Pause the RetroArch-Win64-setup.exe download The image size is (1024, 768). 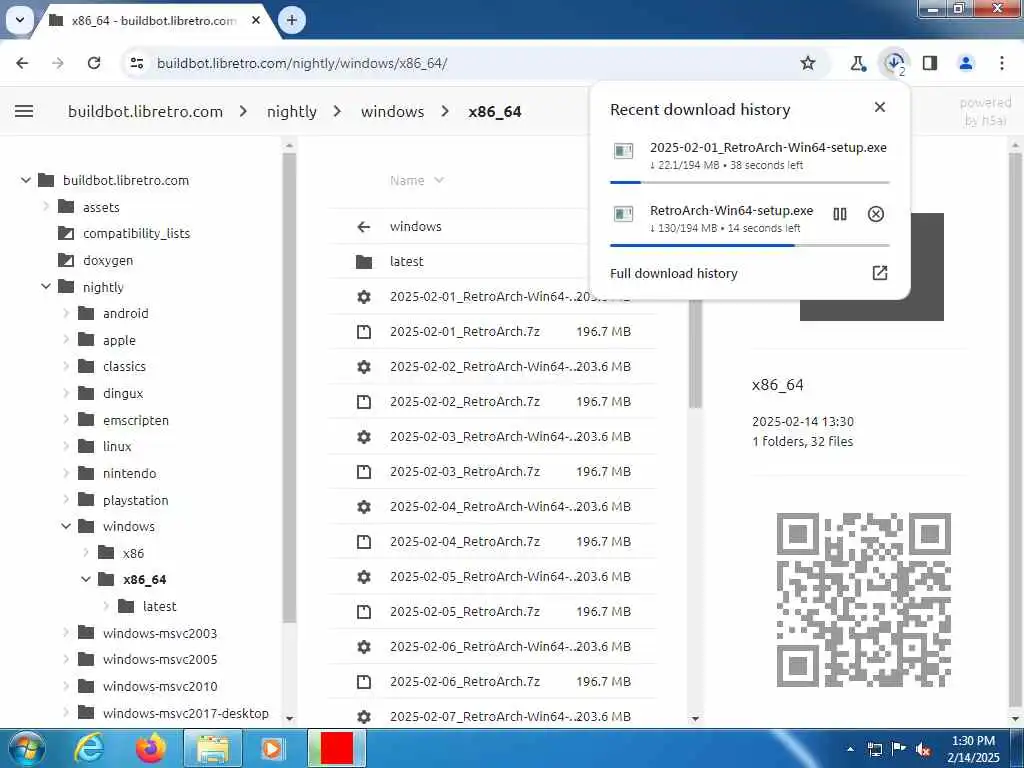(840, 214)
